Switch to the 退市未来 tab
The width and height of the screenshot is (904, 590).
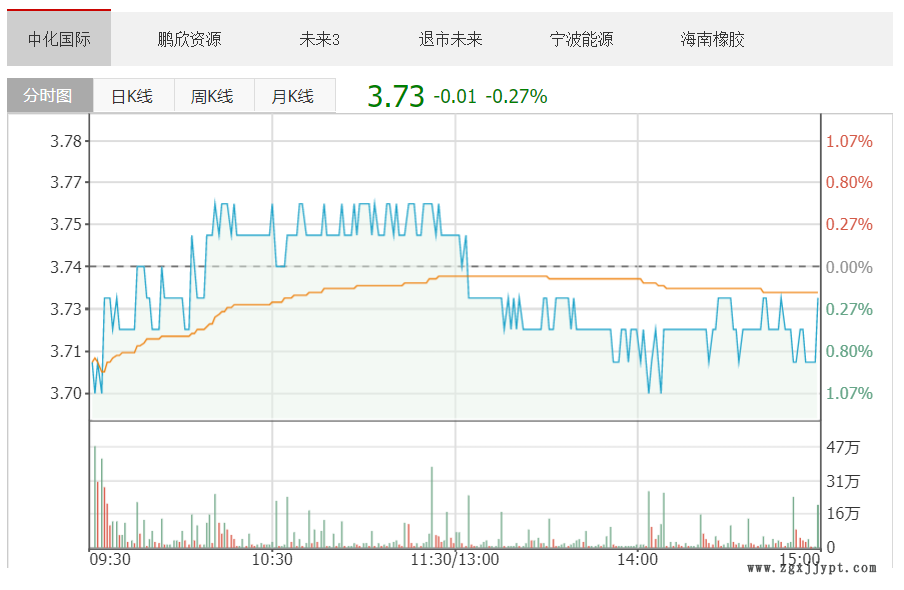(x=450, y=39)
